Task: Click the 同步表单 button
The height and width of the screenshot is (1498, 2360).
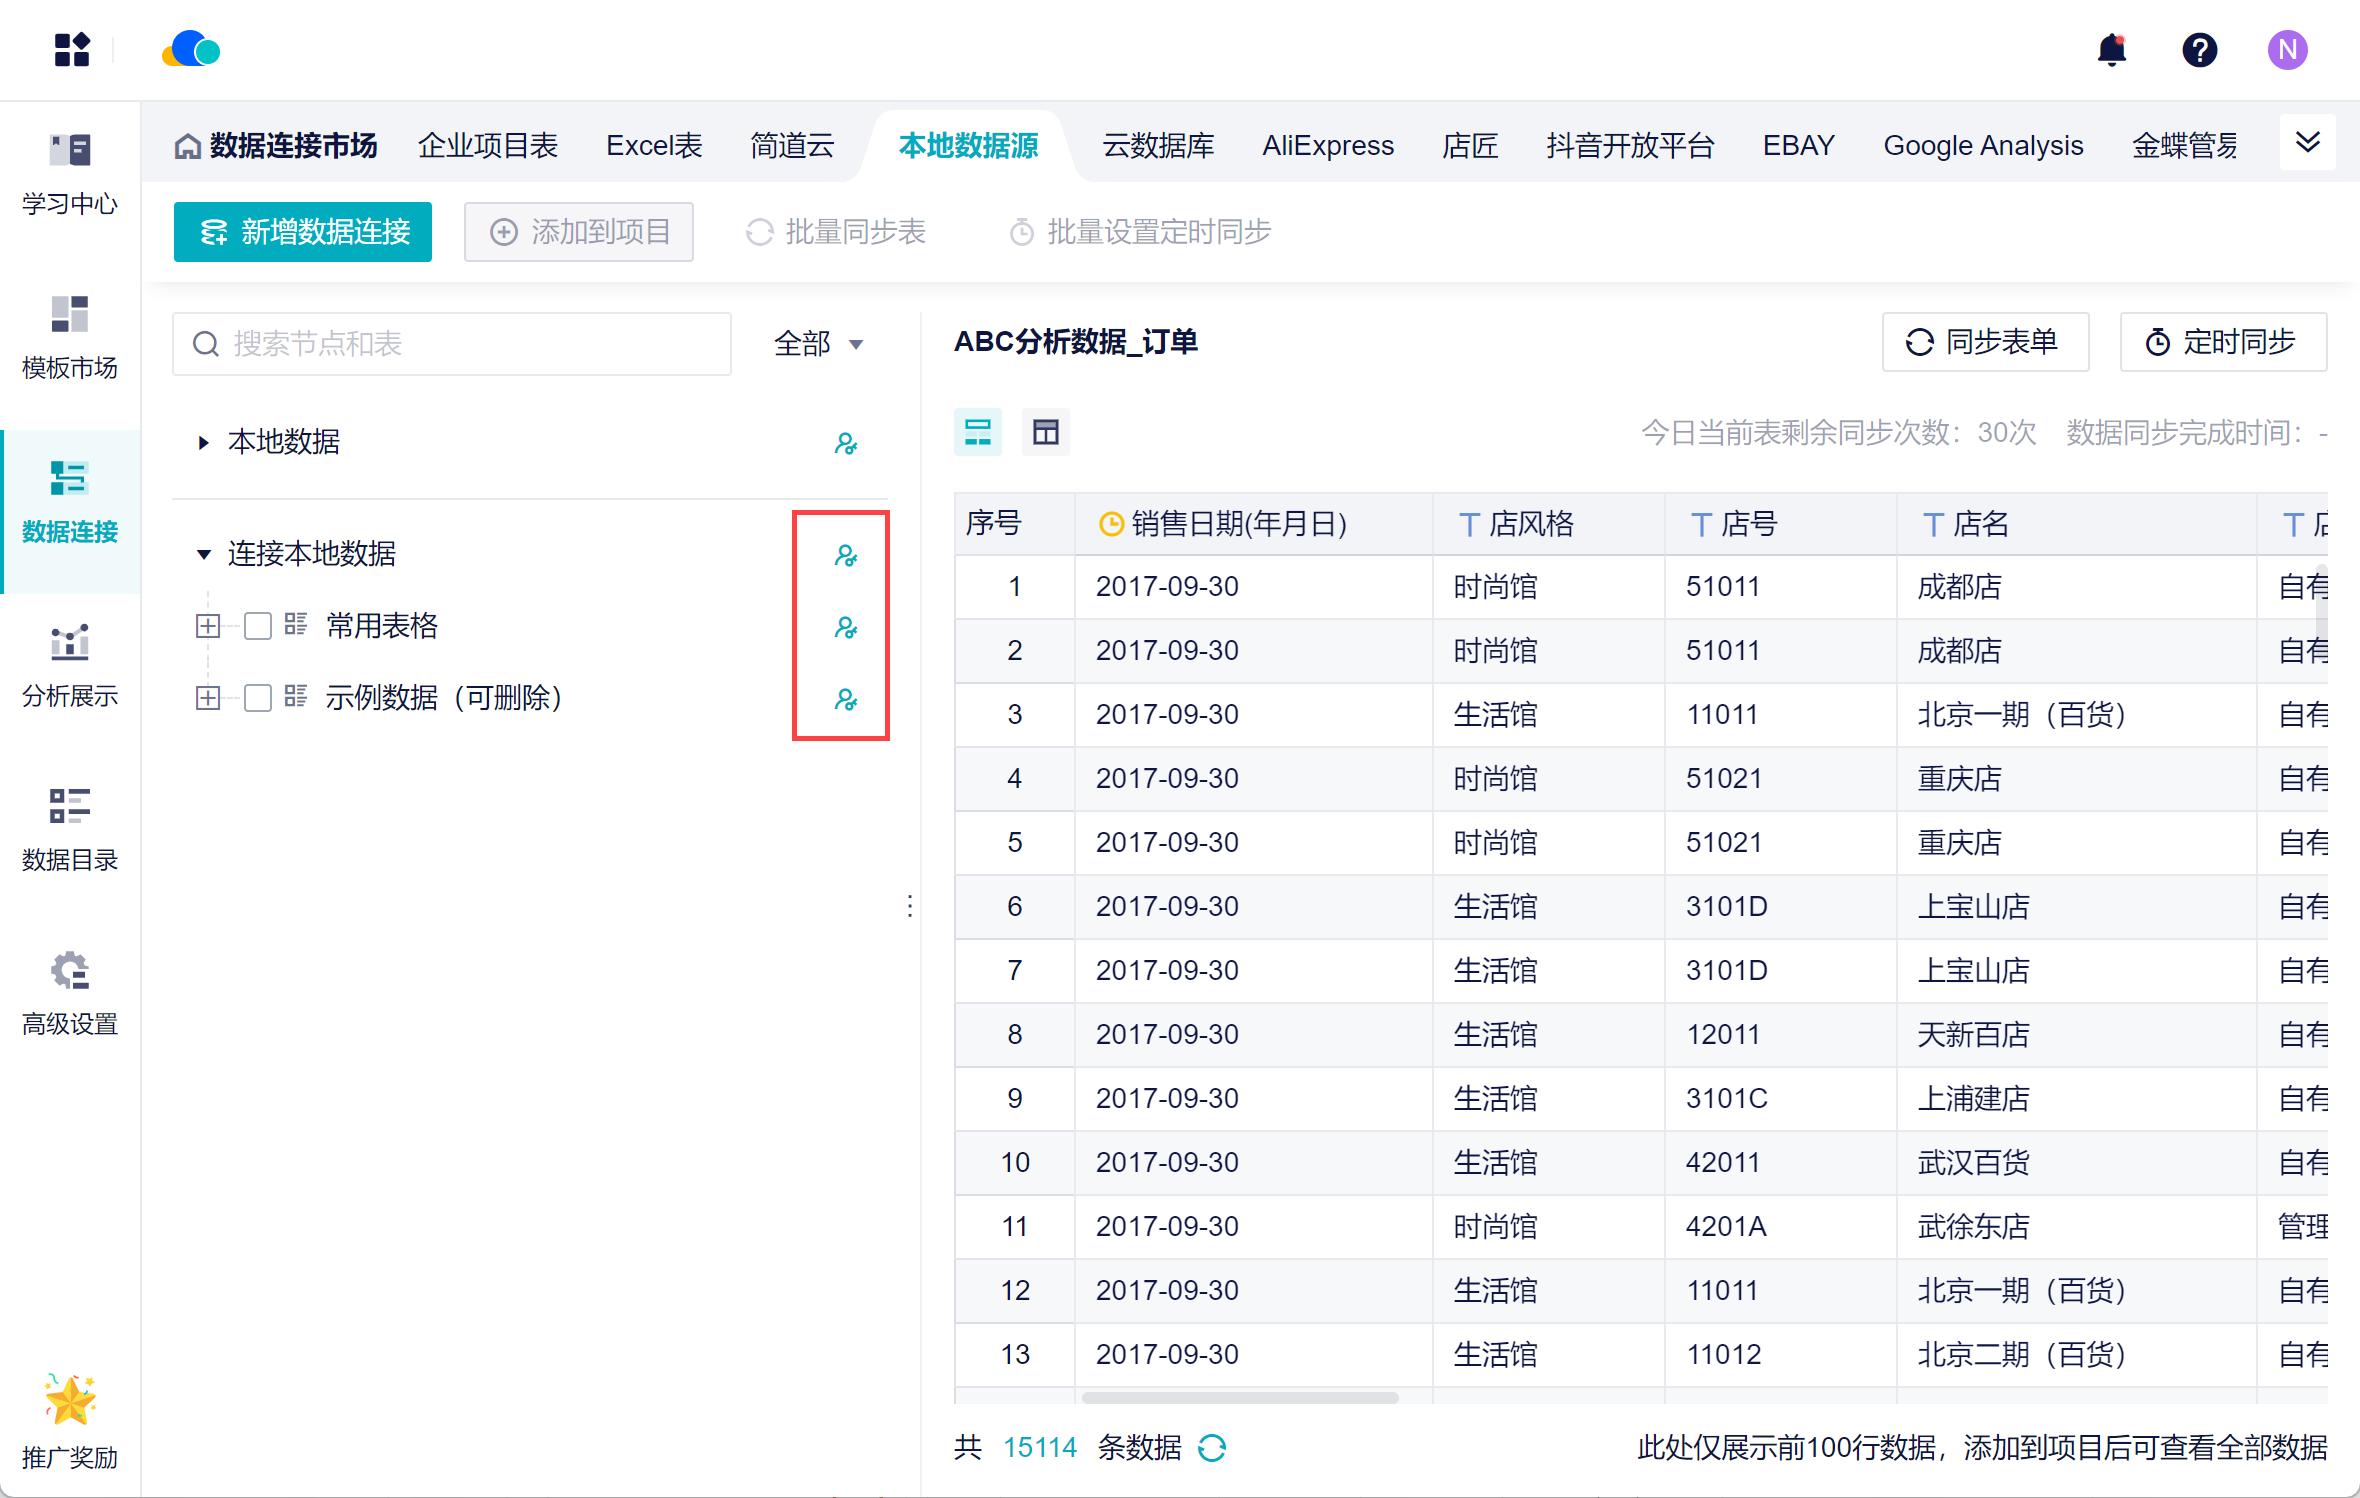Action: (x=1984, y=342)
